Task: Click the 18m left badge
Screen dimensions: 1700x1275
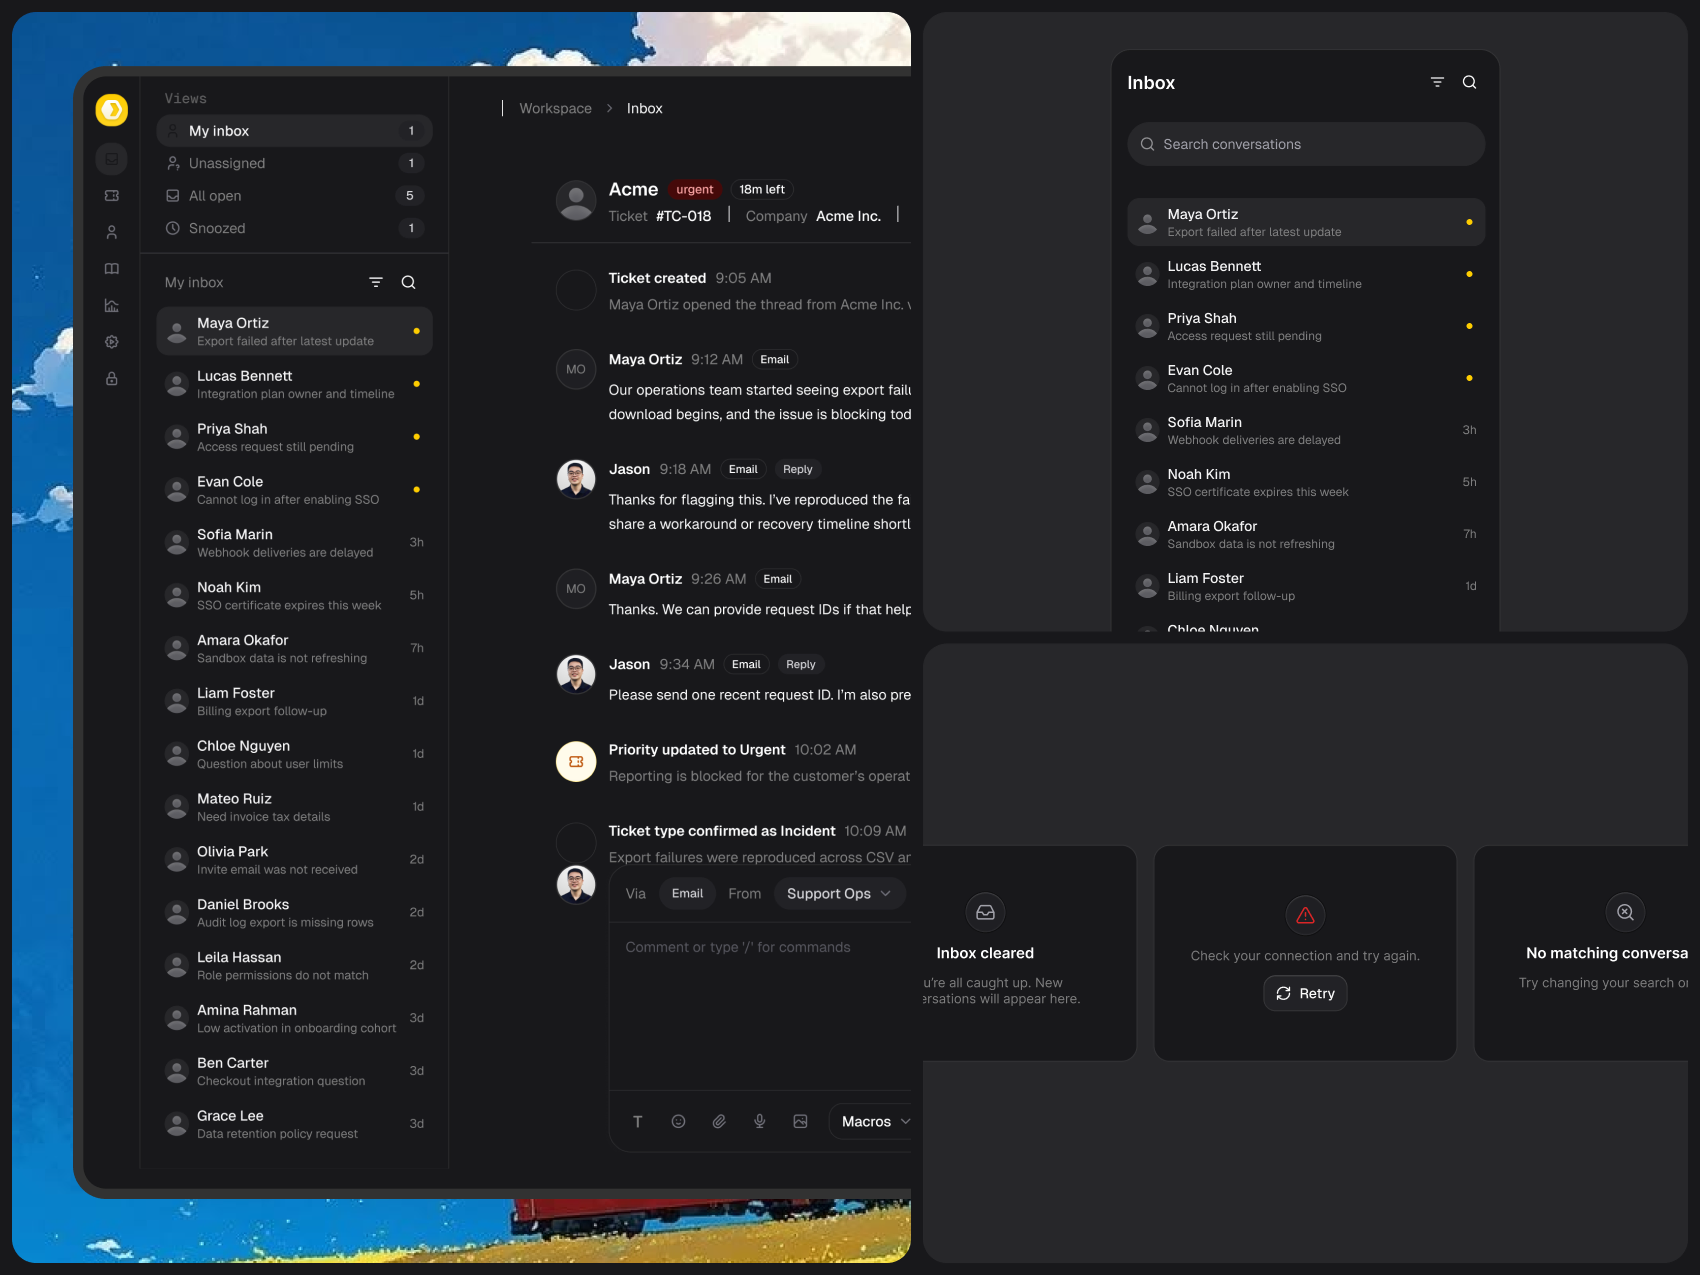Action: click(x=762, y=189)
